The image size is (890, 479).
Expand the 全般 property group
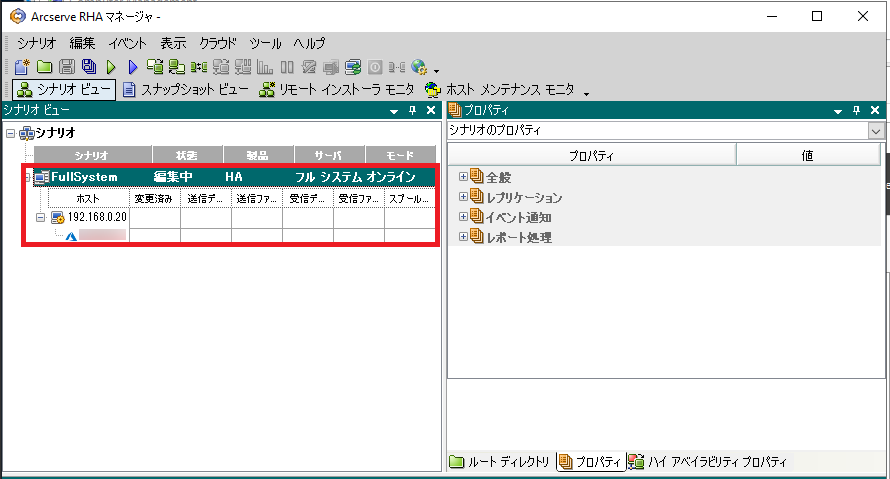coord(463,177)
